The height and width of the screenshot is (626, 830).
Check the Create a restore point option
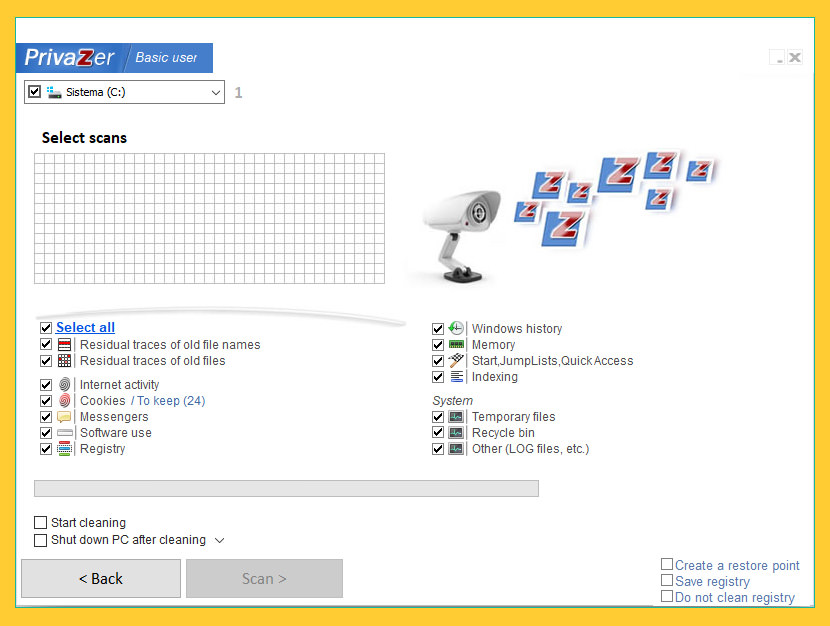pos(666,564)
